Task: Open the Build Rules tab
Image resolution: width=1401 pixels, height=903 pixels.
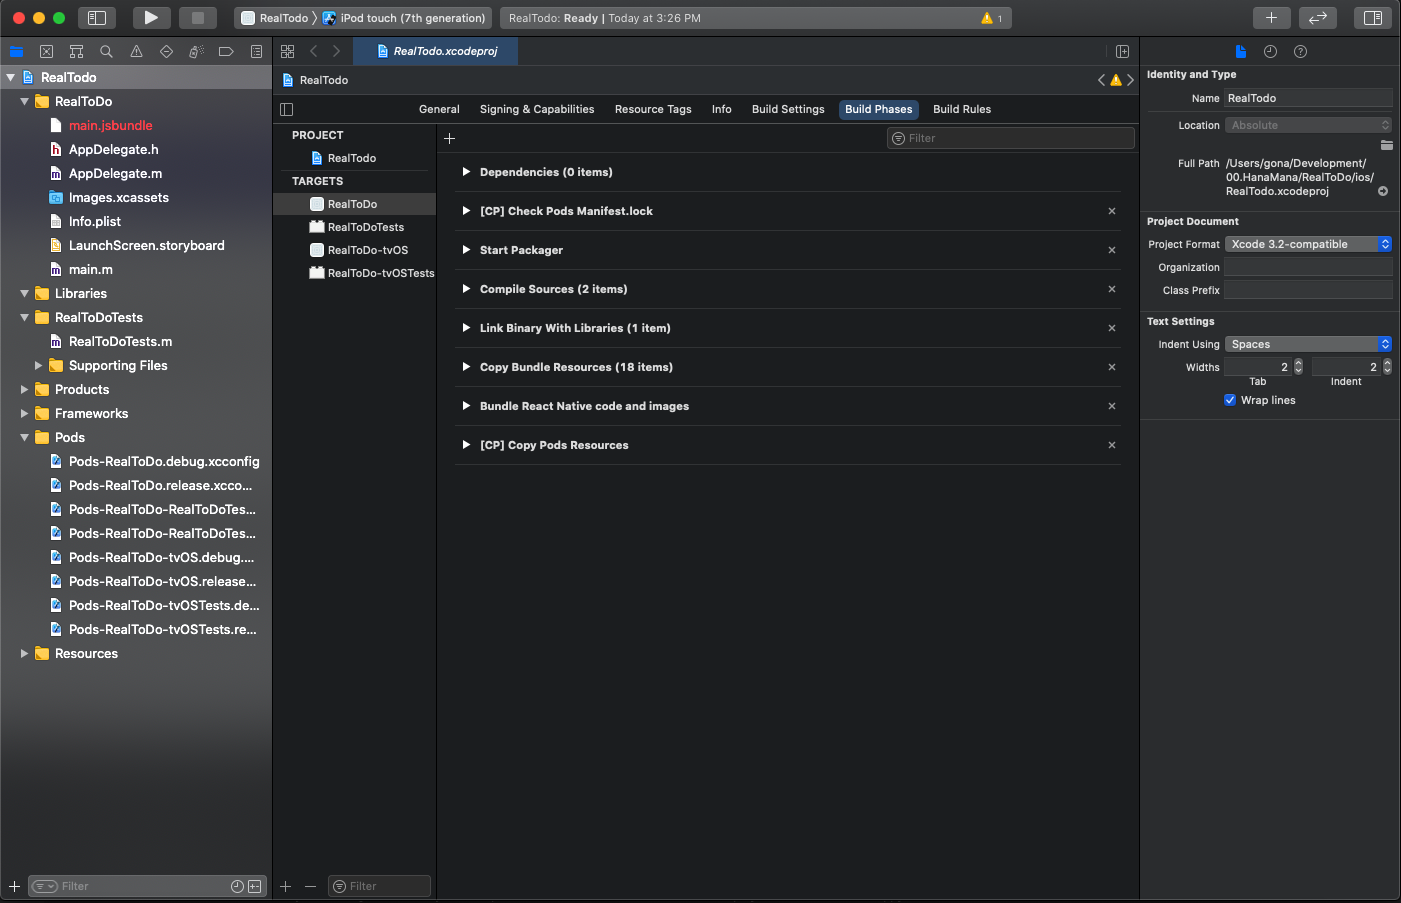Action: click(962, 109)
